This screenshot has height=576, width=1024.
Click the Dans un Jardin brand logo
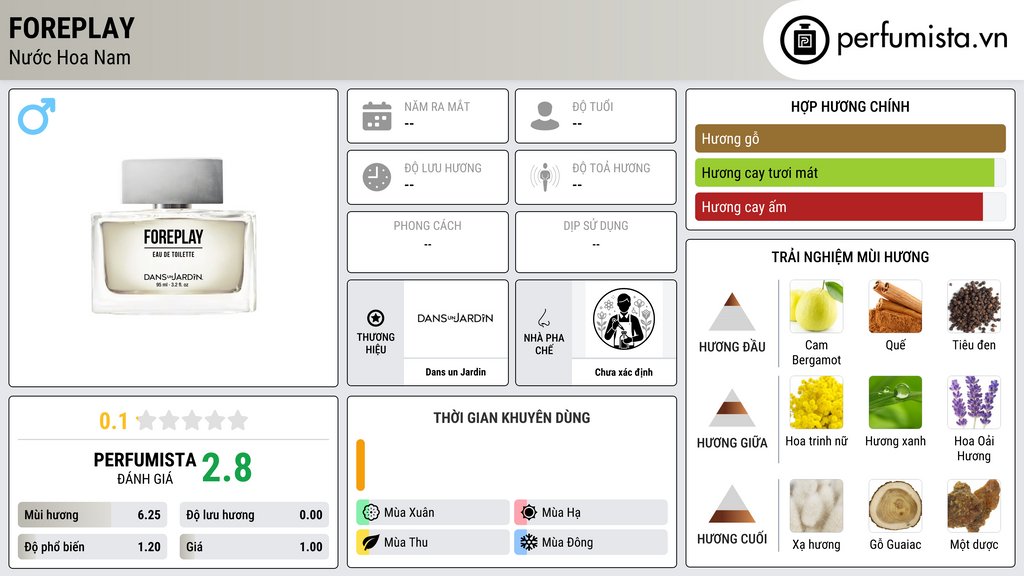coord(456,318)
